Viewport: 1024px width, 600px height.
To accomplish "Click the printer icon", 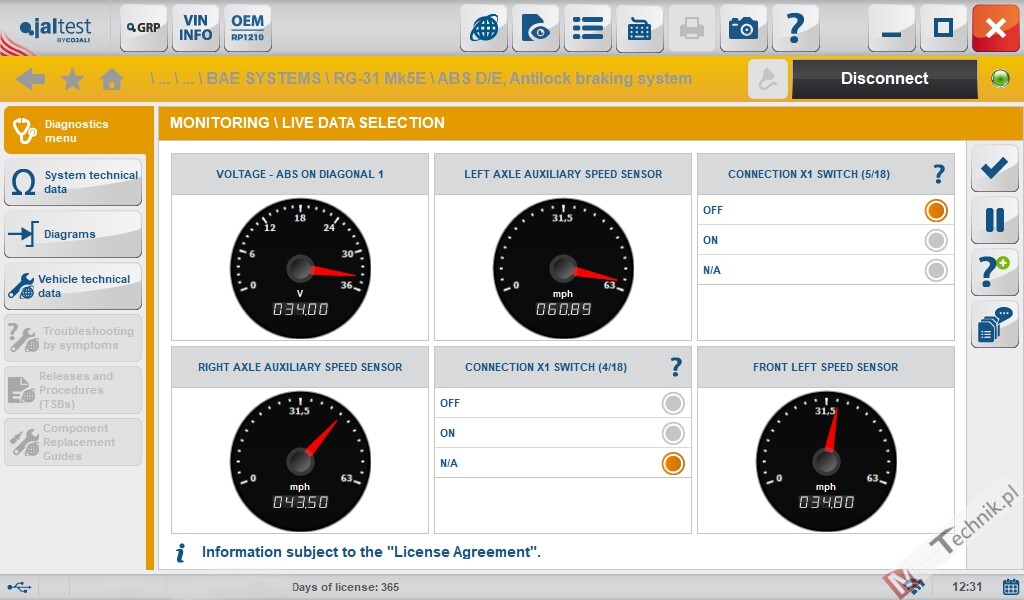I will pos(692,28).
